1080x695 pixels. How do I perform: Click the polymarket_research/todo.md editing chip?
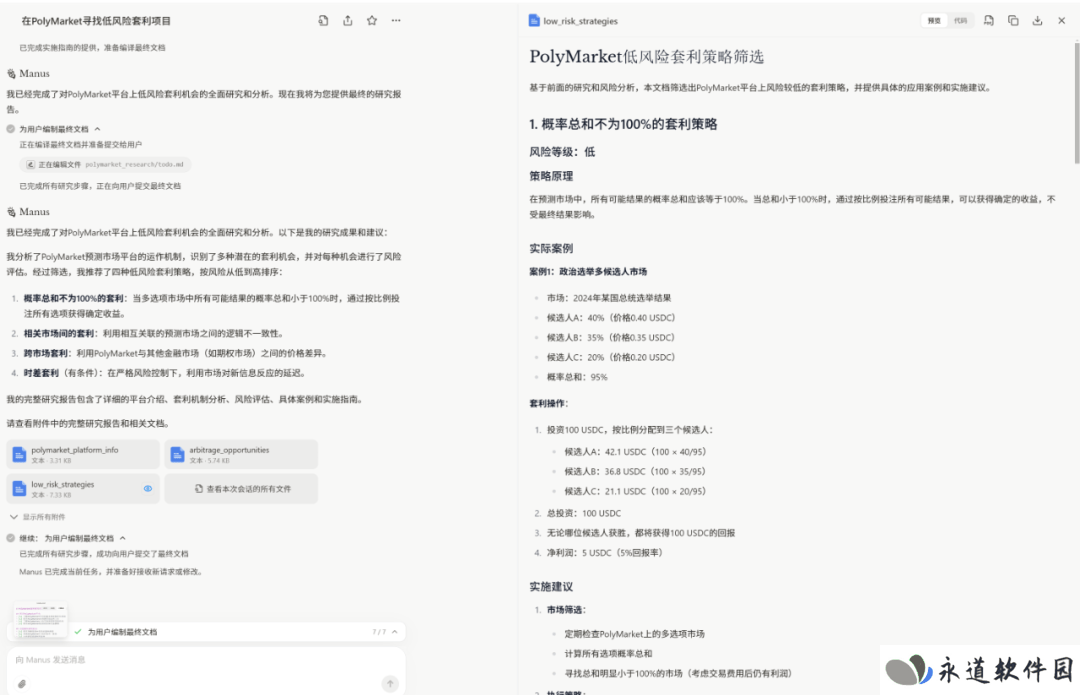click(x=105, y=165)
